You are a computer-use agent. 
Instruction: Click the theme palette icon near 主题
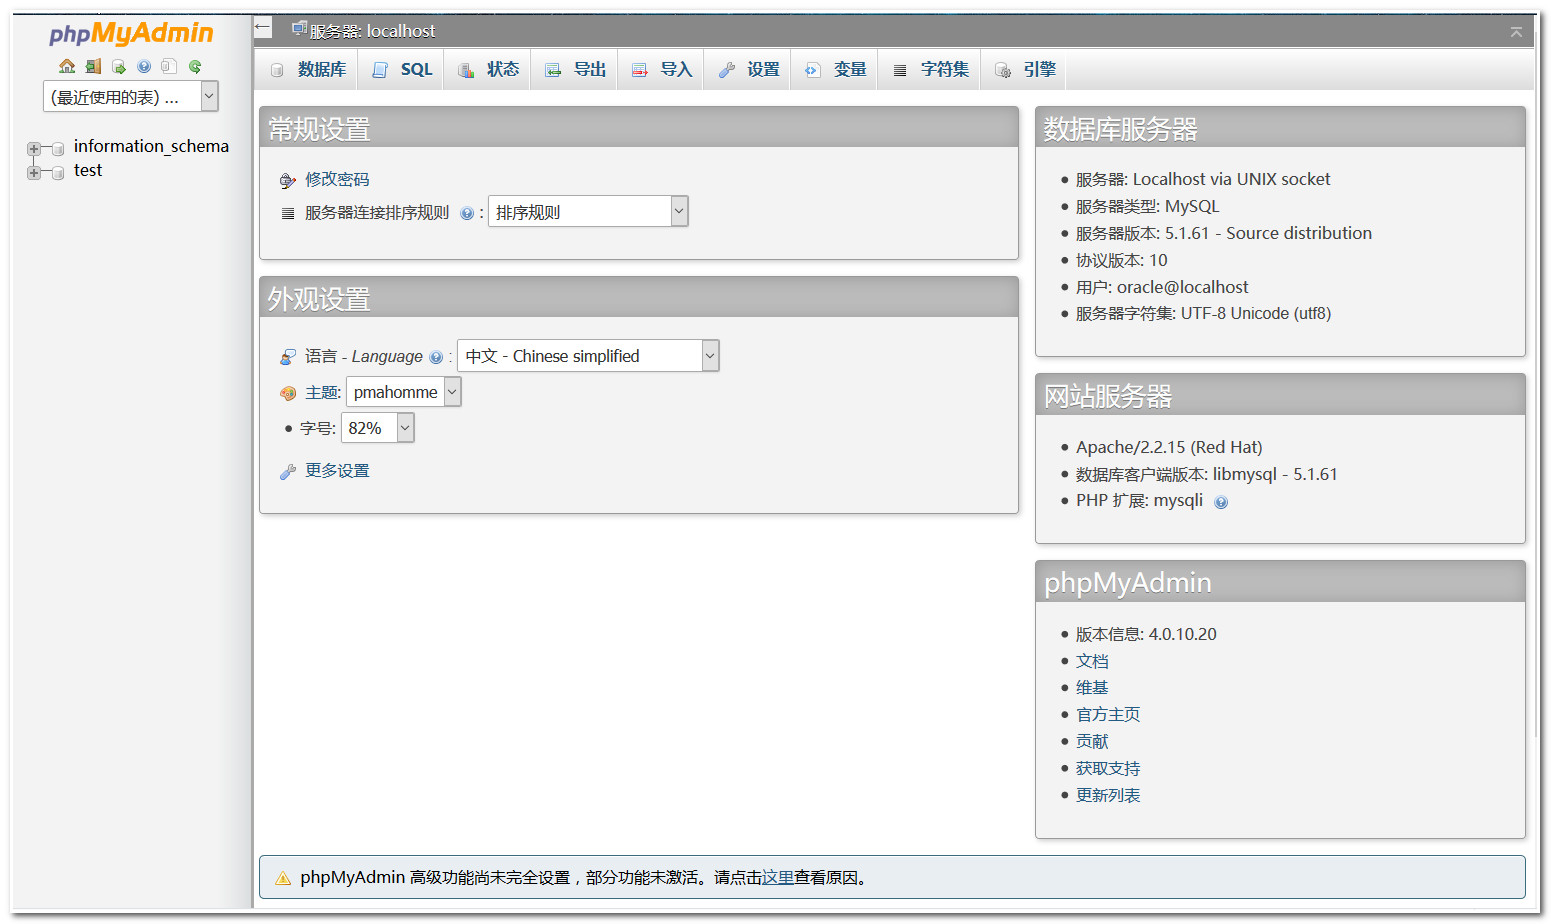click(x=288, y=393)
